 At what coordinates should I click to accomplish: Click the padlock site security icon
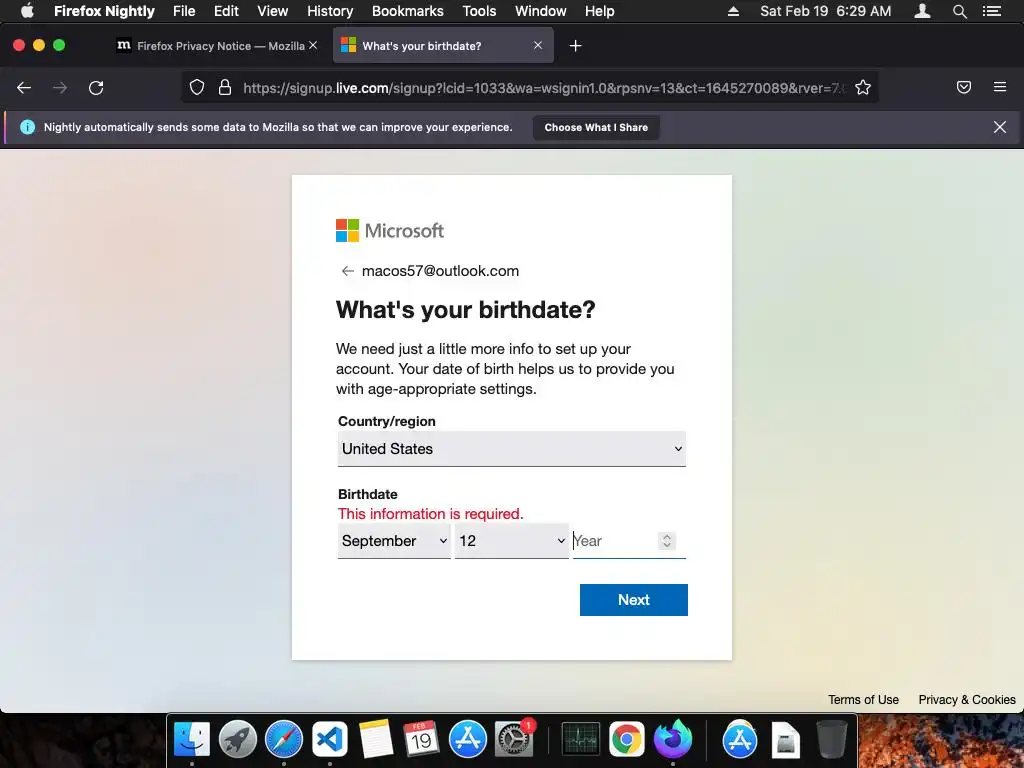coord(225,88)
